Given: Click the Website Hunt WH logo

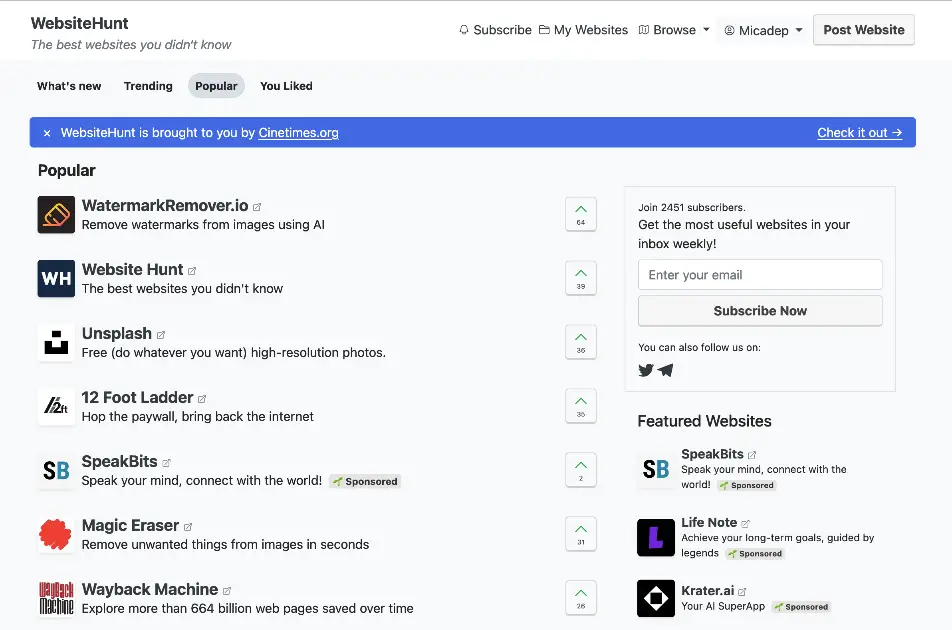Looking at the screenshot, I should [x=56, y=279].
